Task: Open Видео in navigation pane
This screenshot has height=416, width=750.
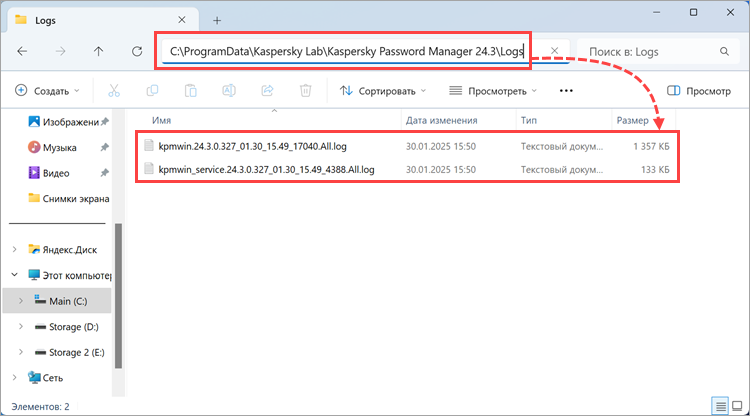Action: tap(49, 173)
